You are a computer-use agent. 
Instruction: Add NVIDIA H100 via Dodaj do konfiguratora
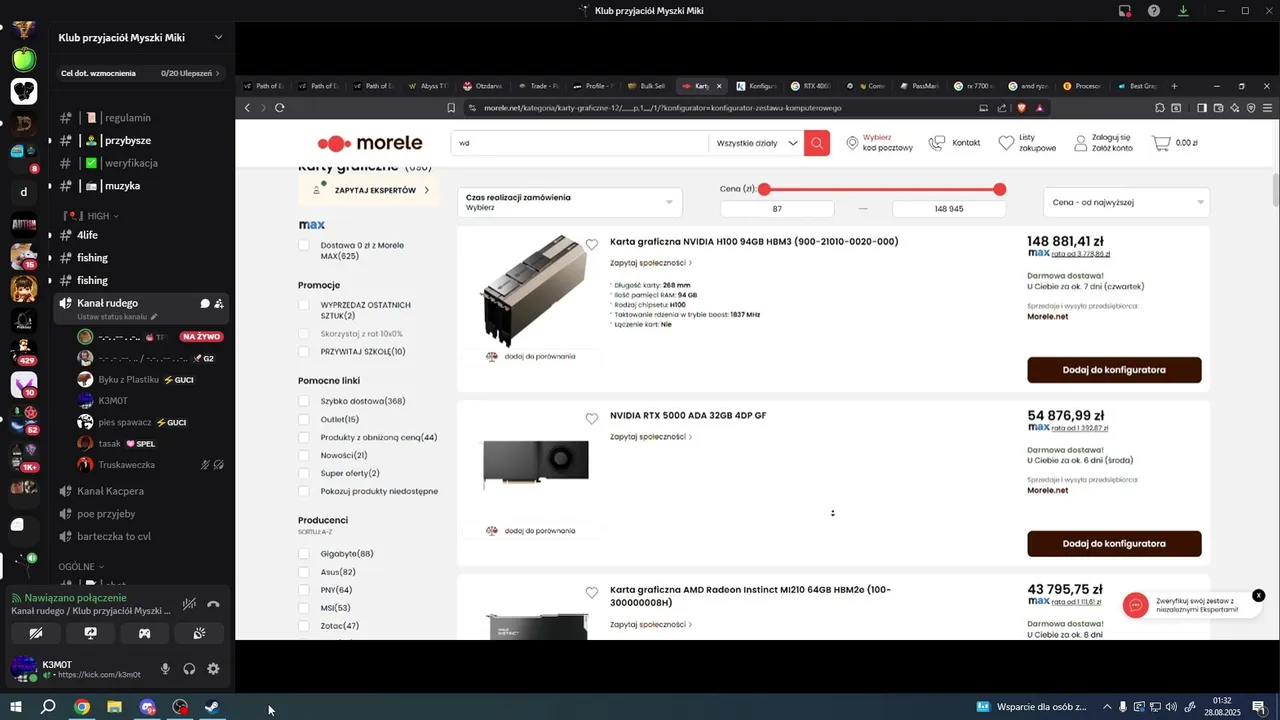tap(1114, 370)
